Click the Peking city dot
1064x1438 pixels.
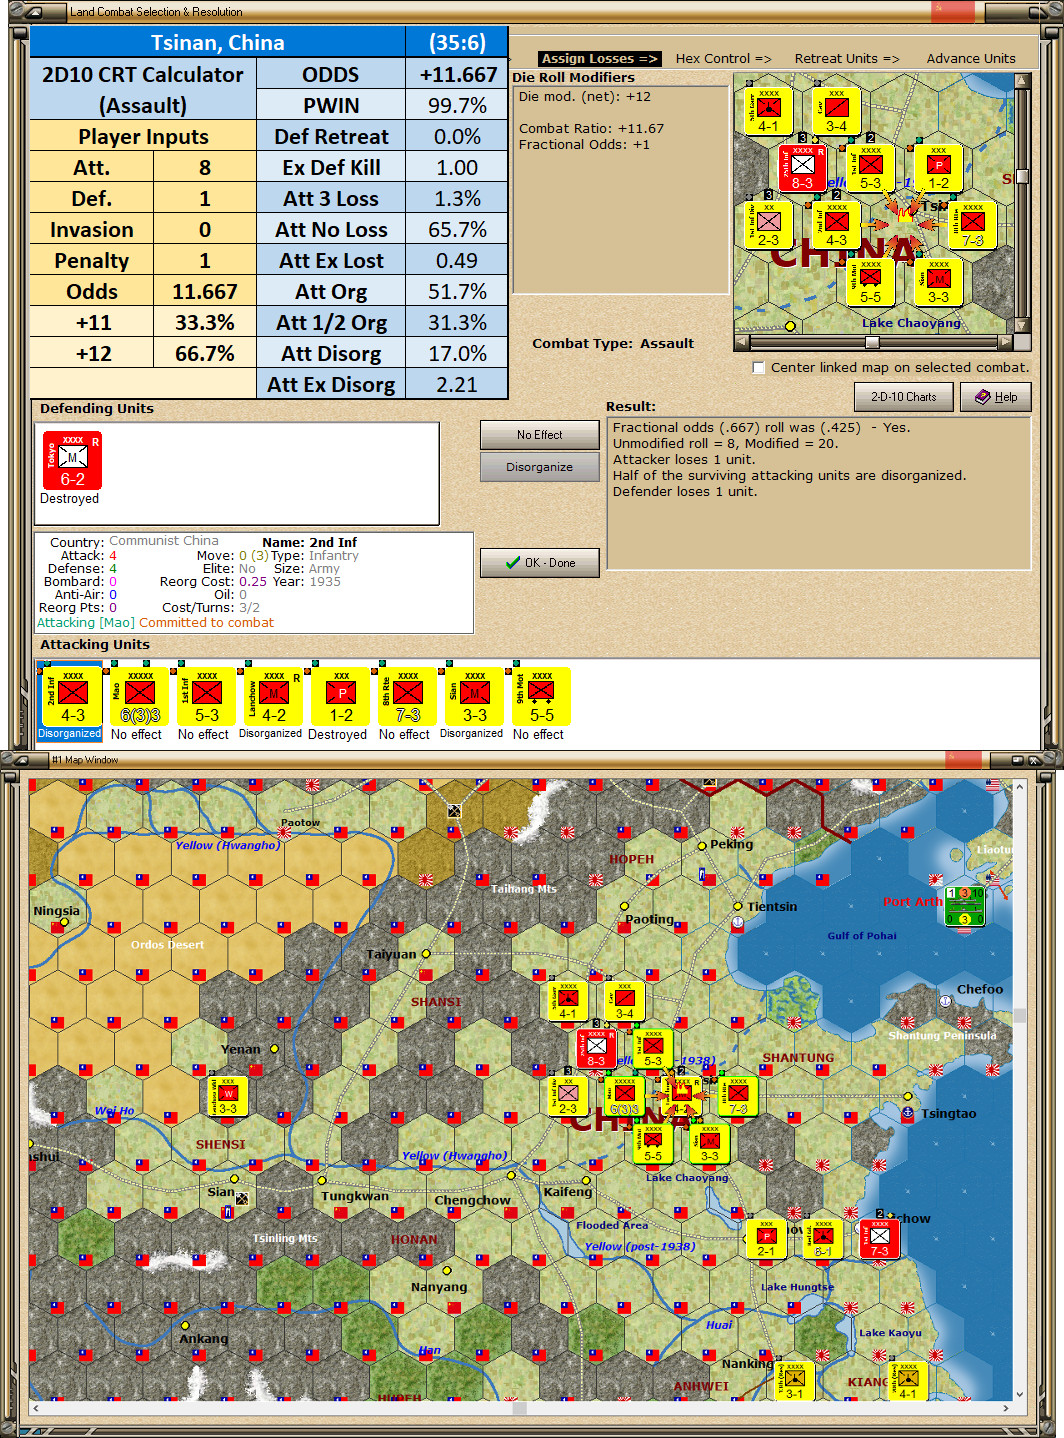702,845
